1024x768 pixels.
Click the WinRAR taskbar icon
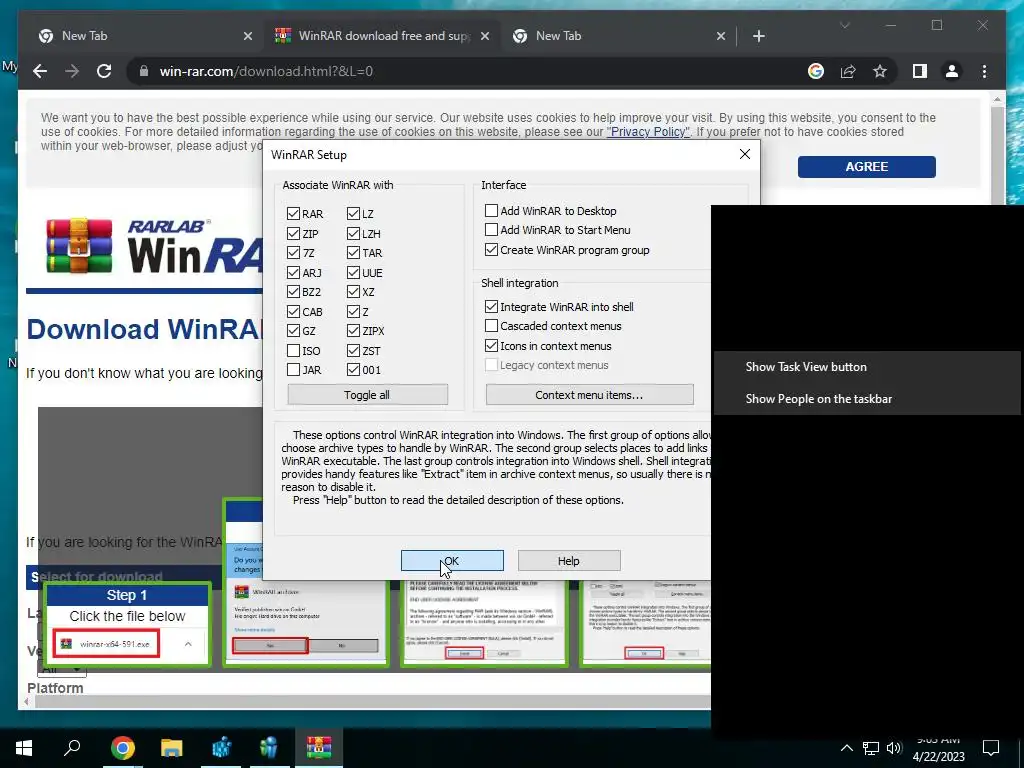(319, 748)
